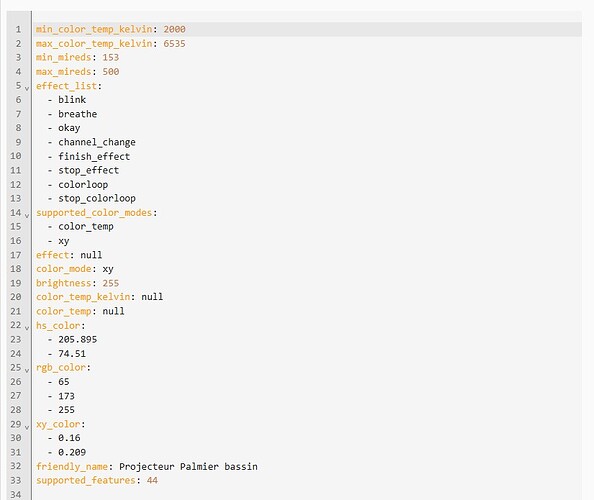
Task: Select the rgb value 255 on line 28
Action: 66,410
